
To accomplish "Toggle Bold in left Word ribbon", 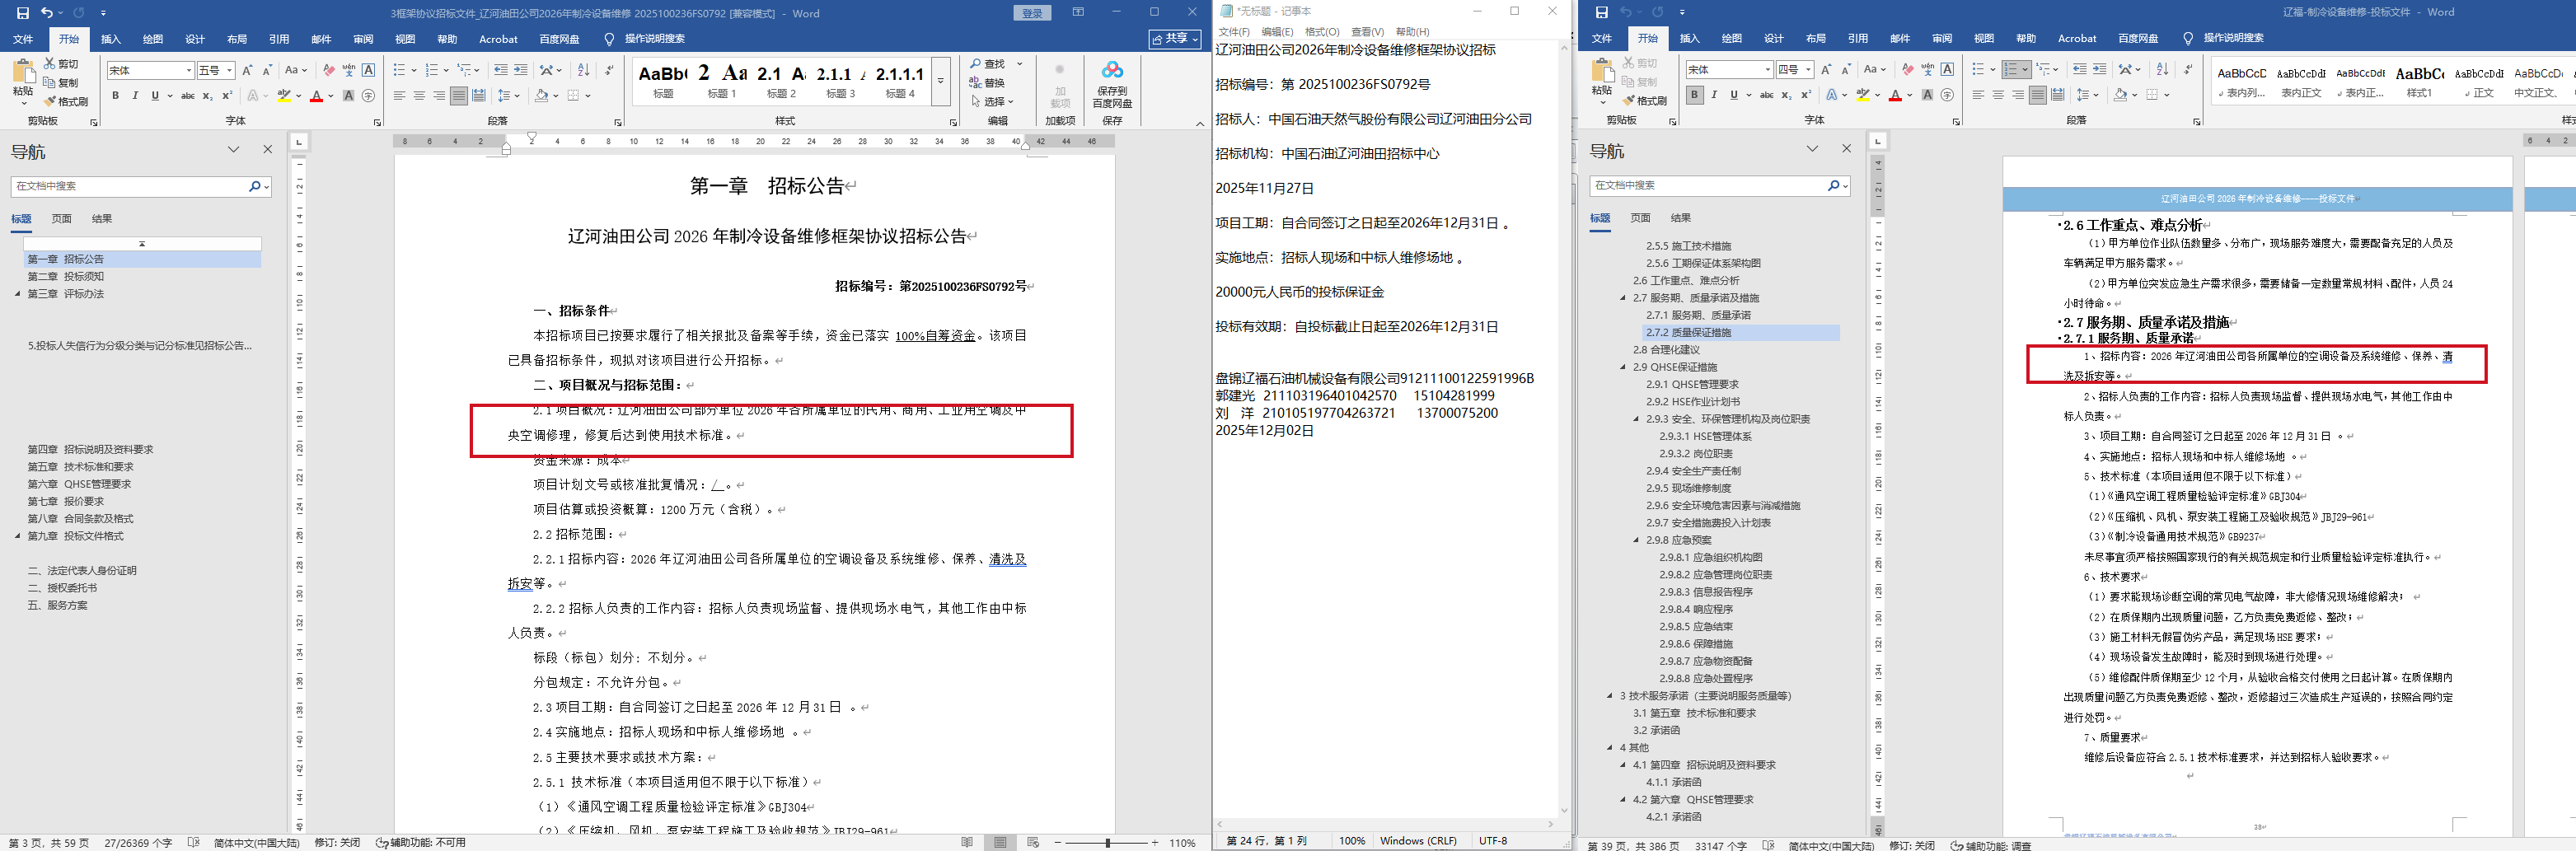I will pyautogui.click(x=115, y=96).
